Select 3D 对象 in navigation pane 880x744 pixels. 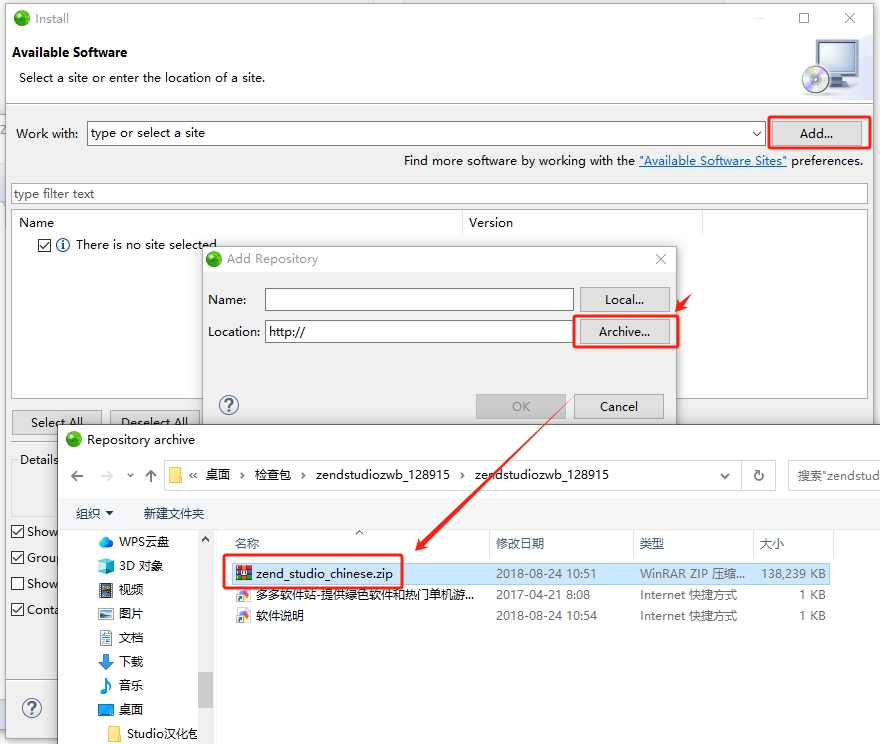coord(131,566)
